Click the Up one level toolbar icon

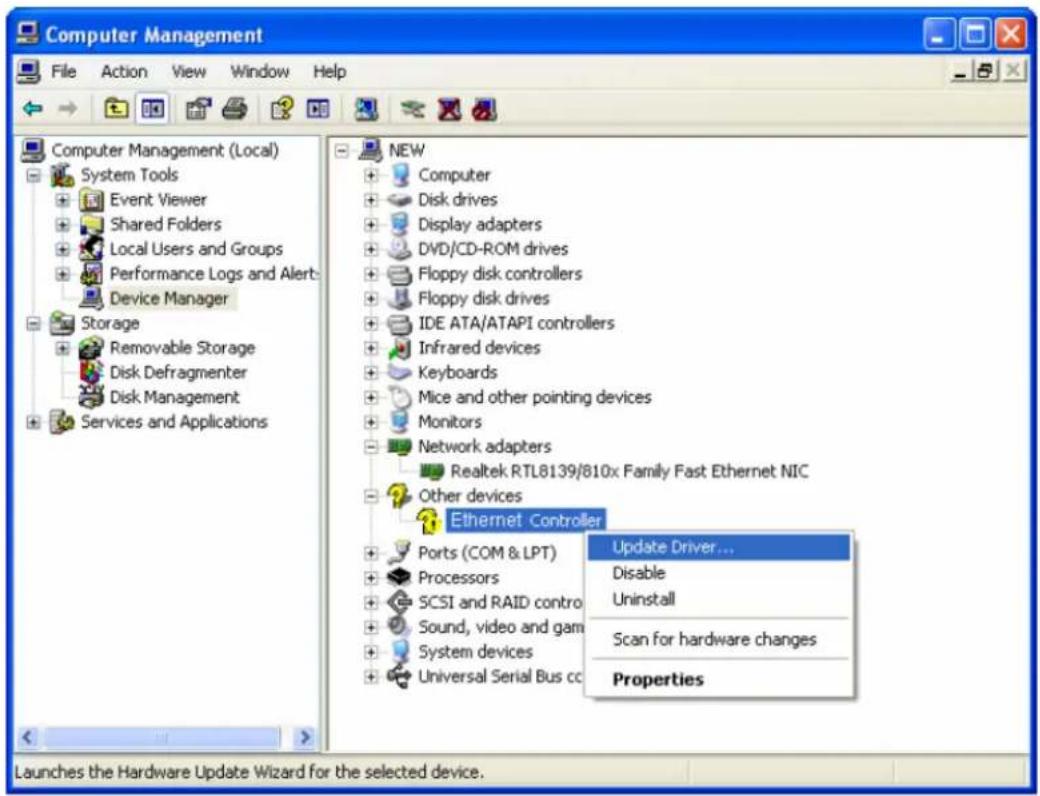pos(116,108)
